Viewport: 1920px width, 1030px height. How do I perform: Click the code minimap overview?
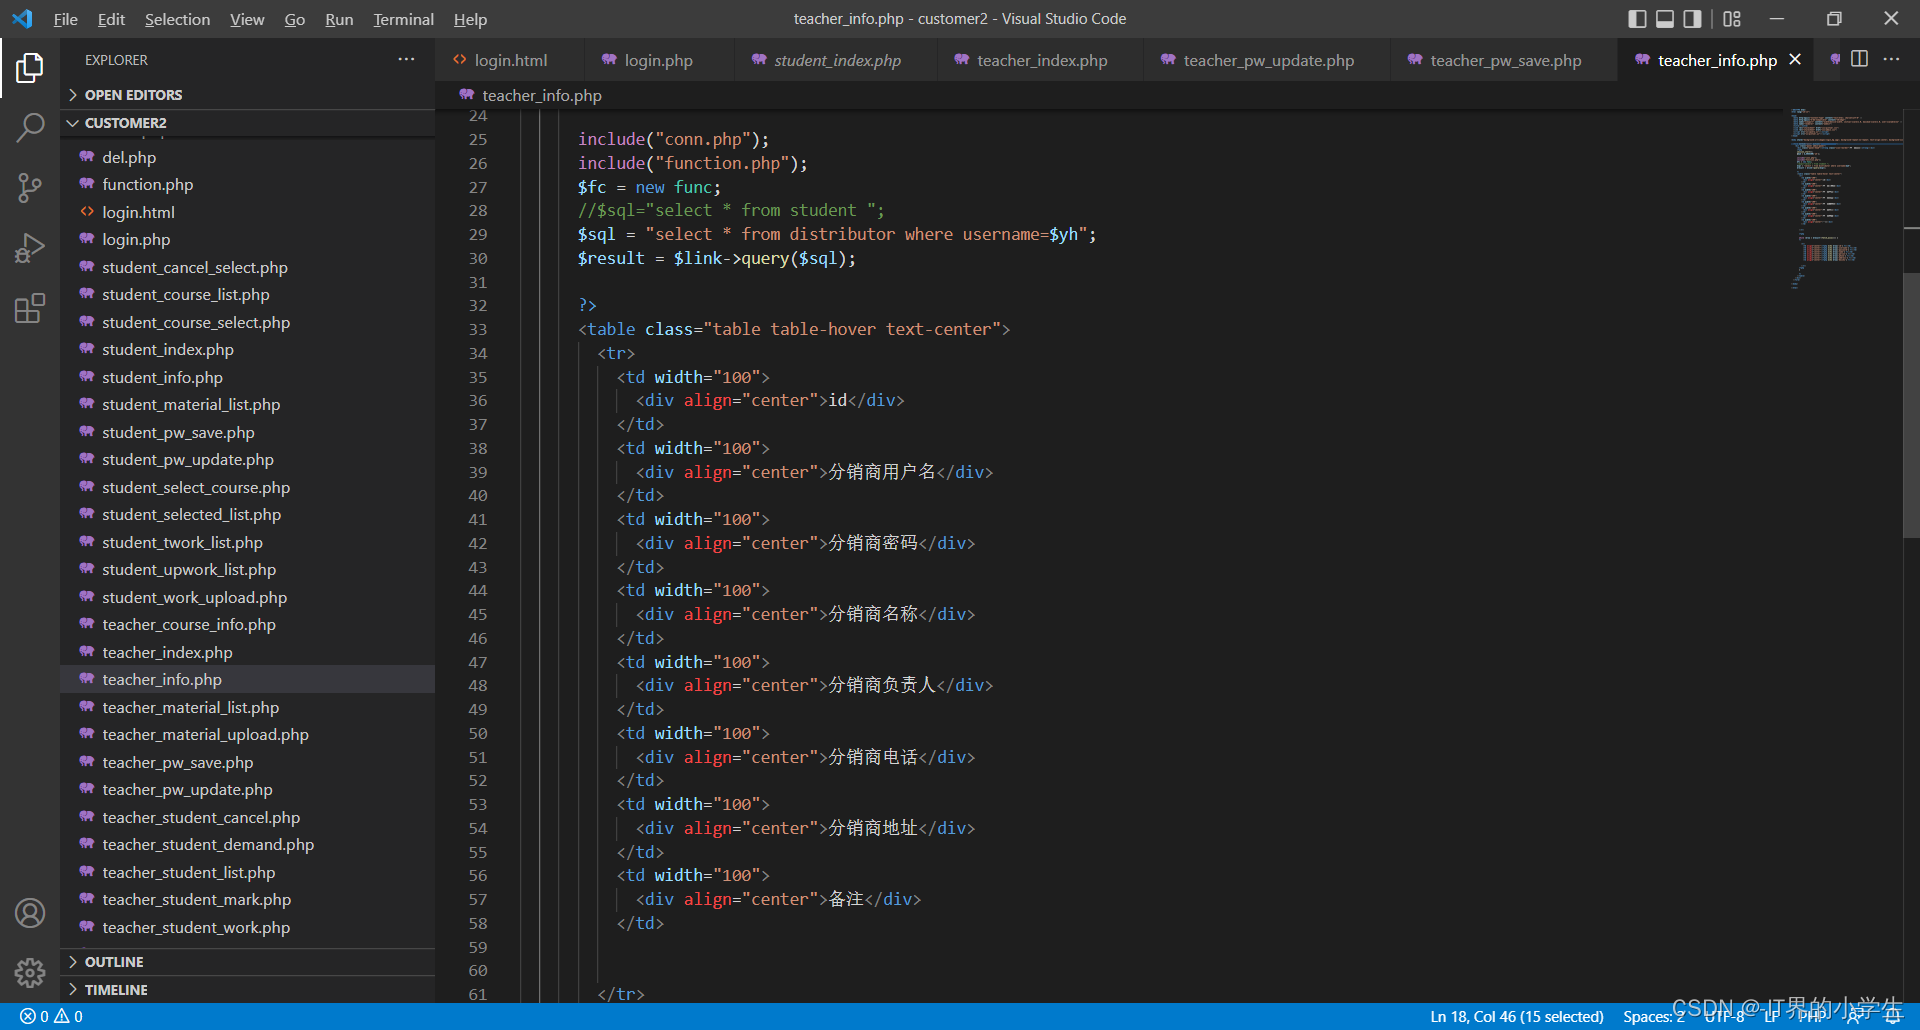tap(1846, 200)
